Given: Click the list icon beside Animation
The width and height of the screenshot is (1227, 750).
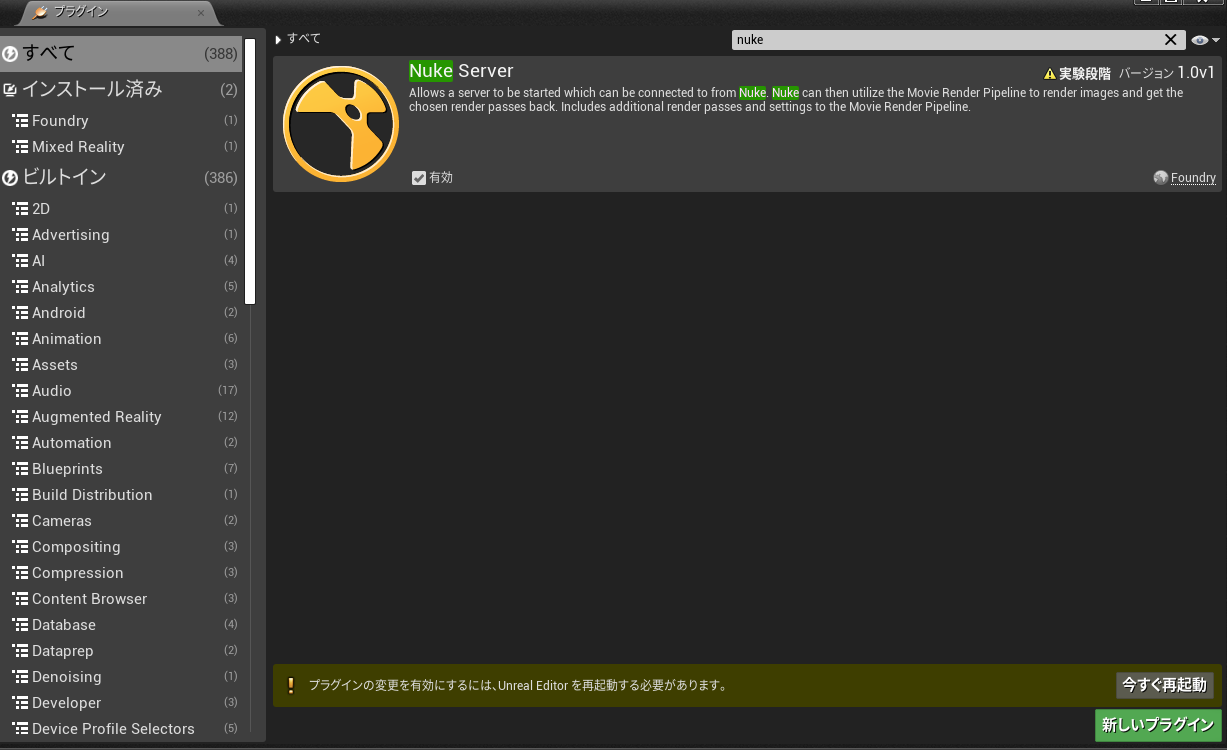Looking at the screenshot, I should (20, 339).
